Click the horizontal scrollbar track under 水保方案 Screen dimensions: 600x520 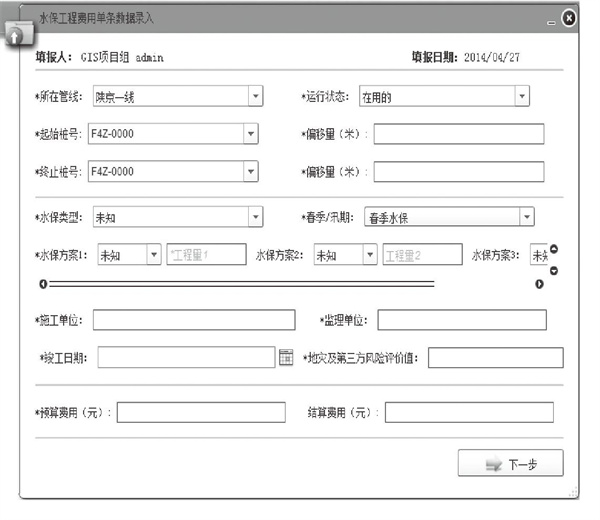point(240,284)
